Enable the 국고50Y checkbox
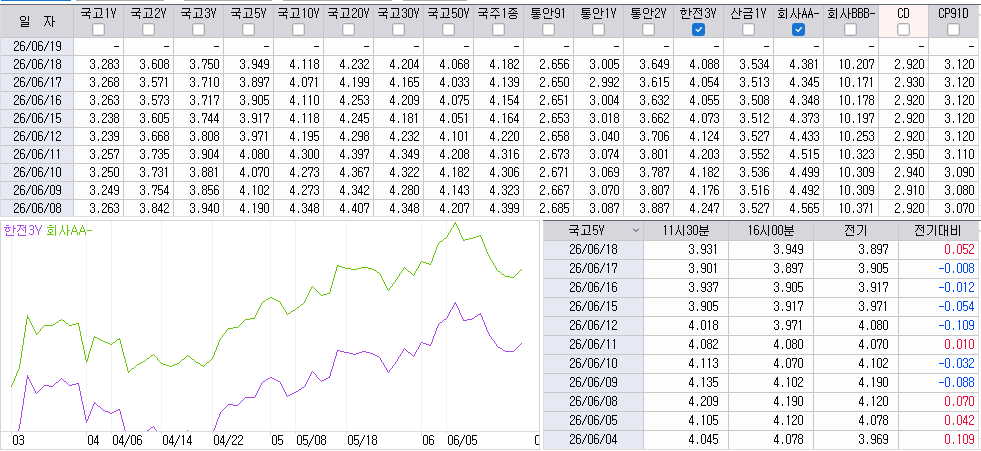The height and width of the screenshot is (451, 981). click(x=449, y=29)
